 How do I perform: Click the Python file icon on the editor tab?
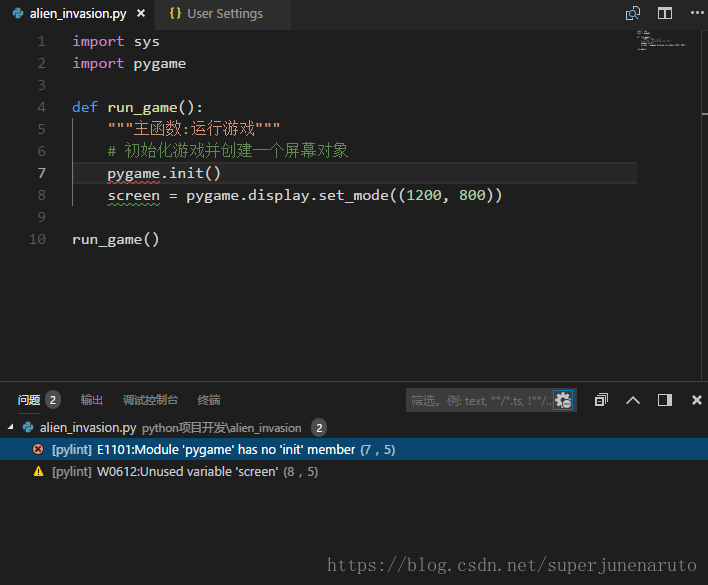(18, 13)
